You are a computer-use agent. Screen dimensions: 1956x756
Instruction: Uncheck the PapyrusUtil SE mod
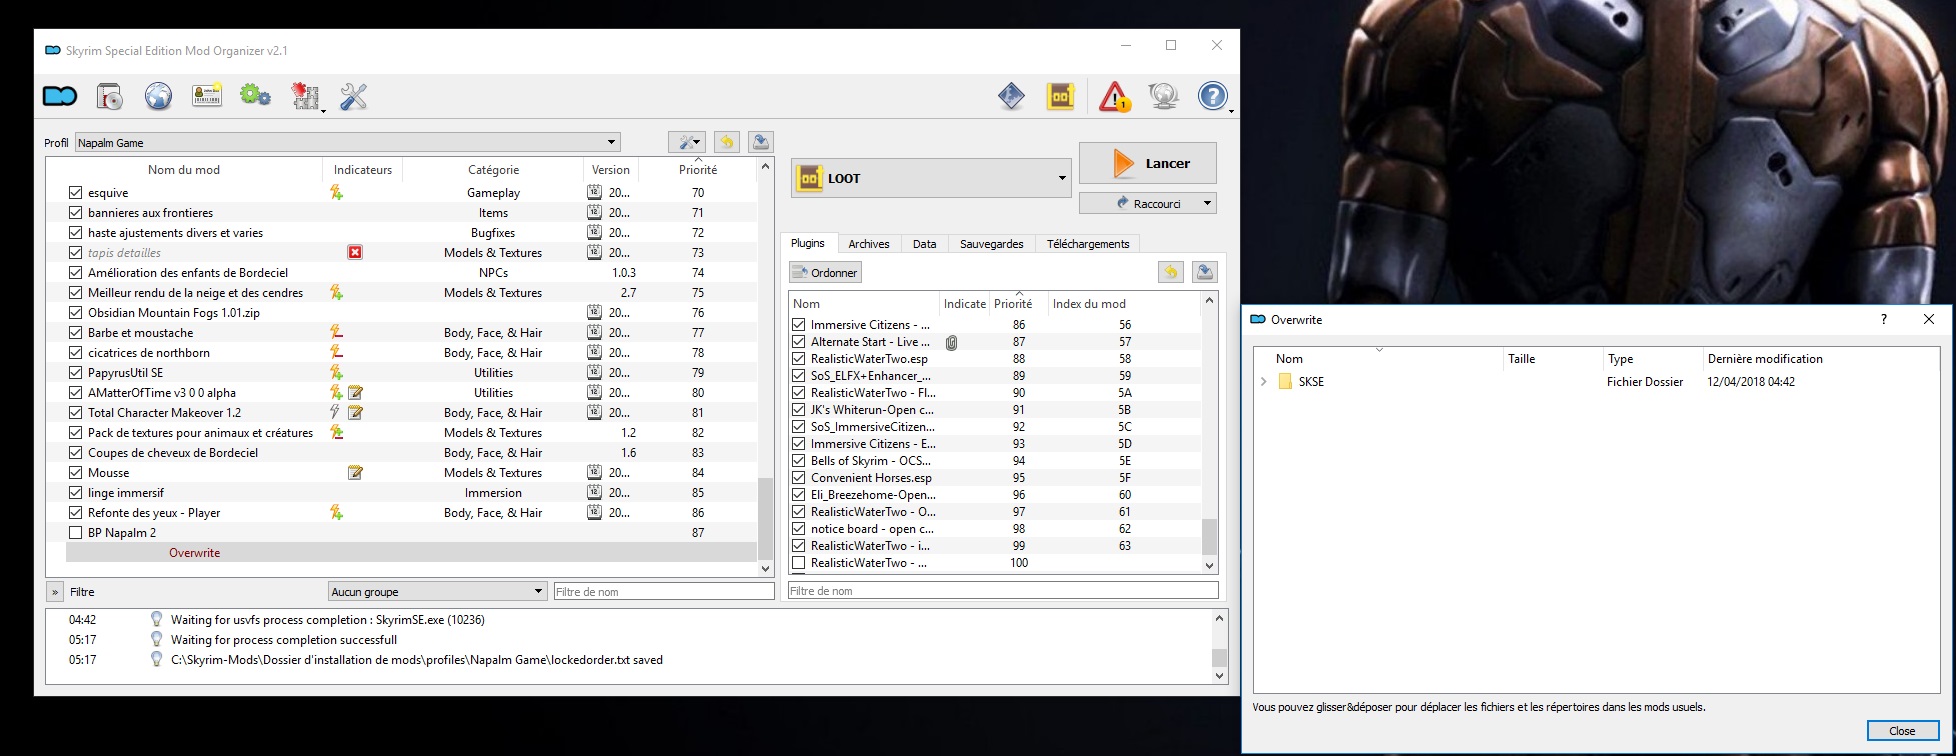click(75, 373)
